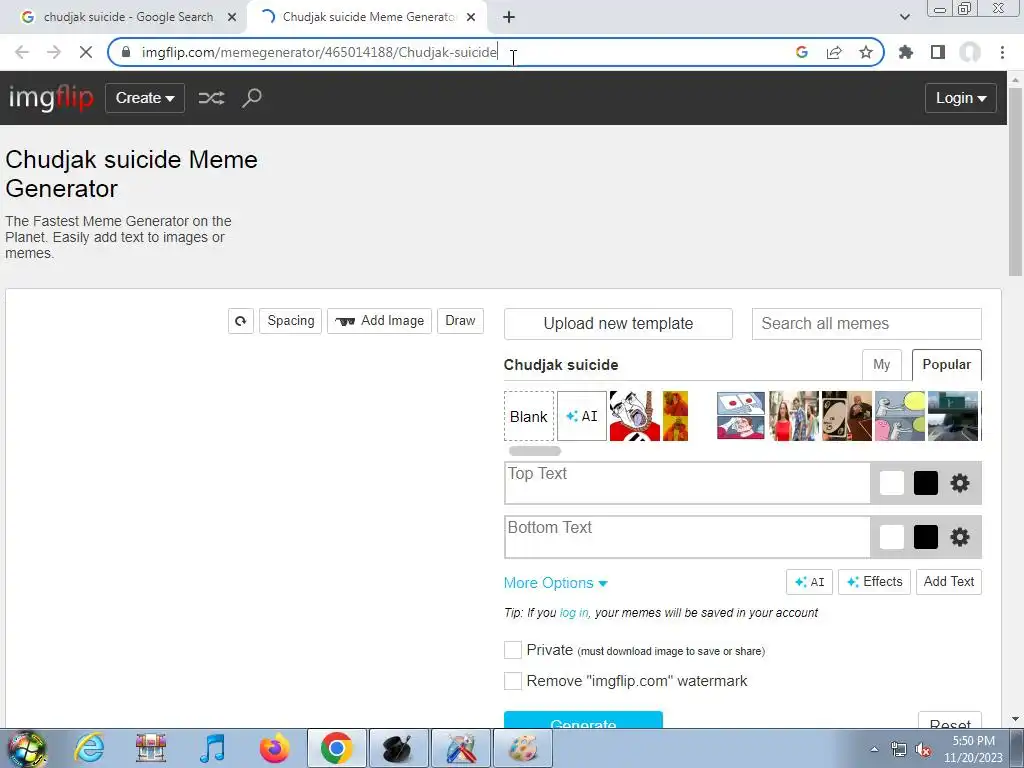Click the share page icon
The width and height of the screenshot is (1024, 768).
[x=834, y=52]
